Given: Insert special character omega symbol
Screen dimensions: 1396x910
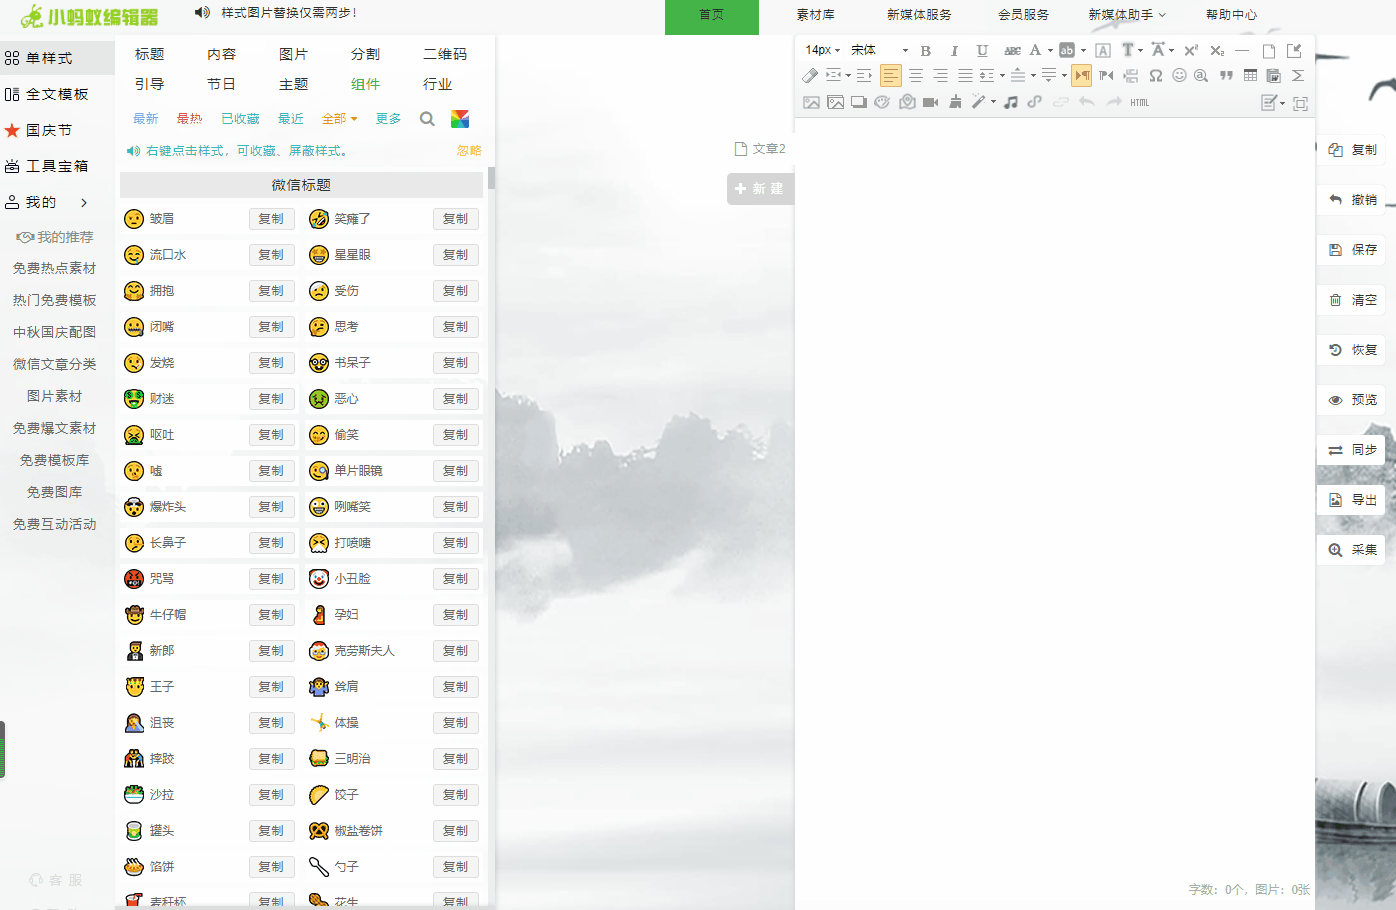Looking at the screenshot, I should point(1156,75).
